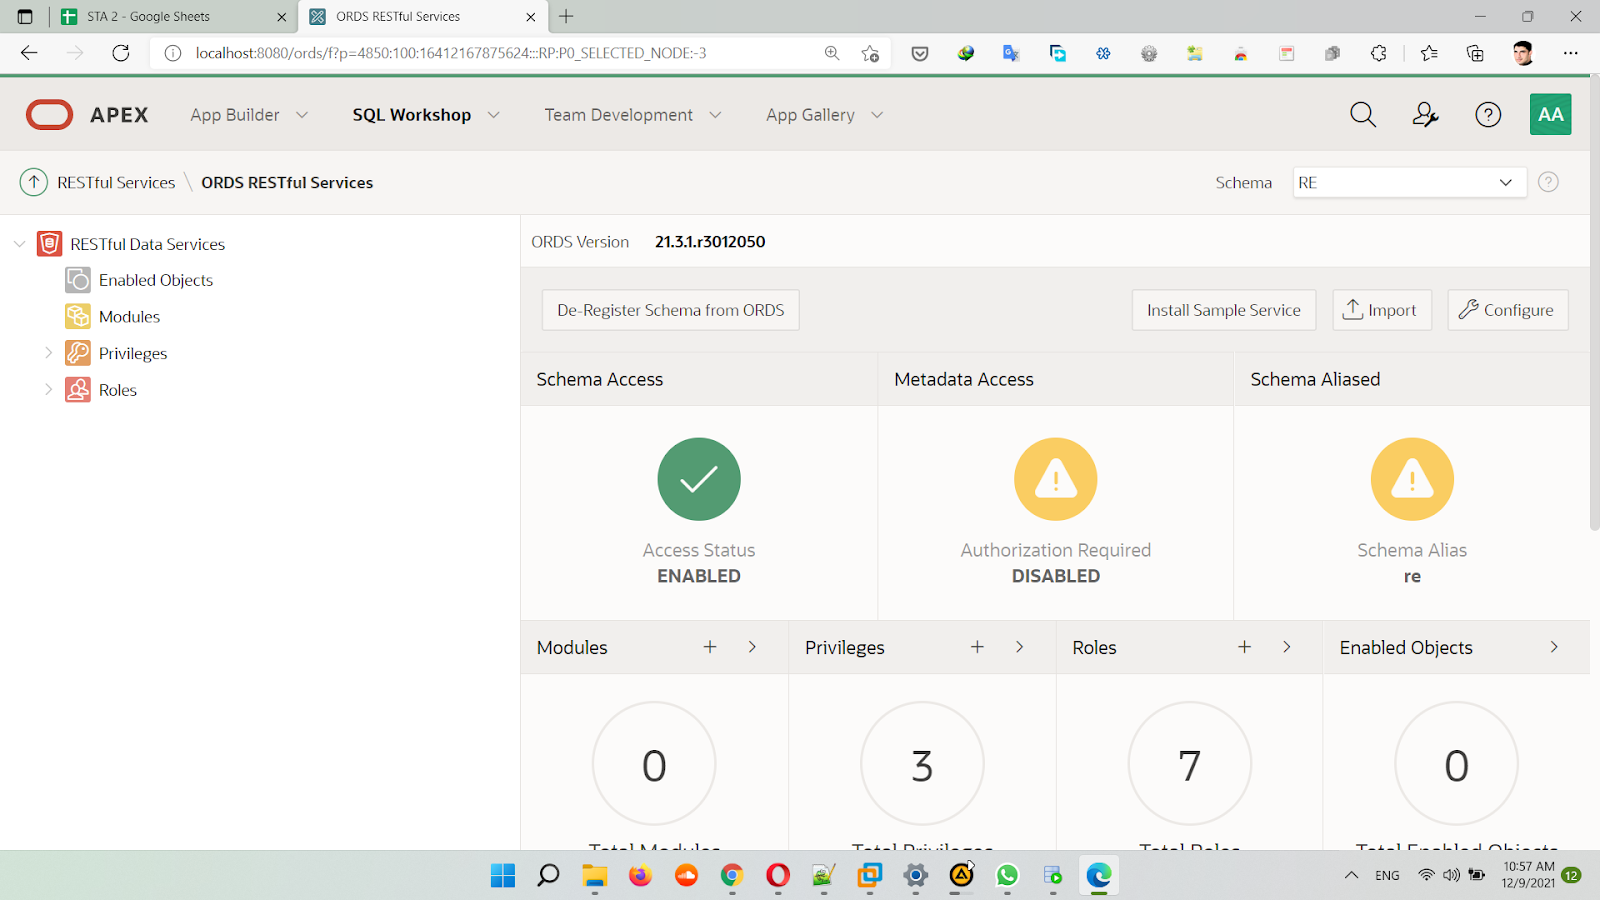The height and width of the screenshot is (900, 1600).
Task: Click the green Access Status check icon
Action: 699,479
